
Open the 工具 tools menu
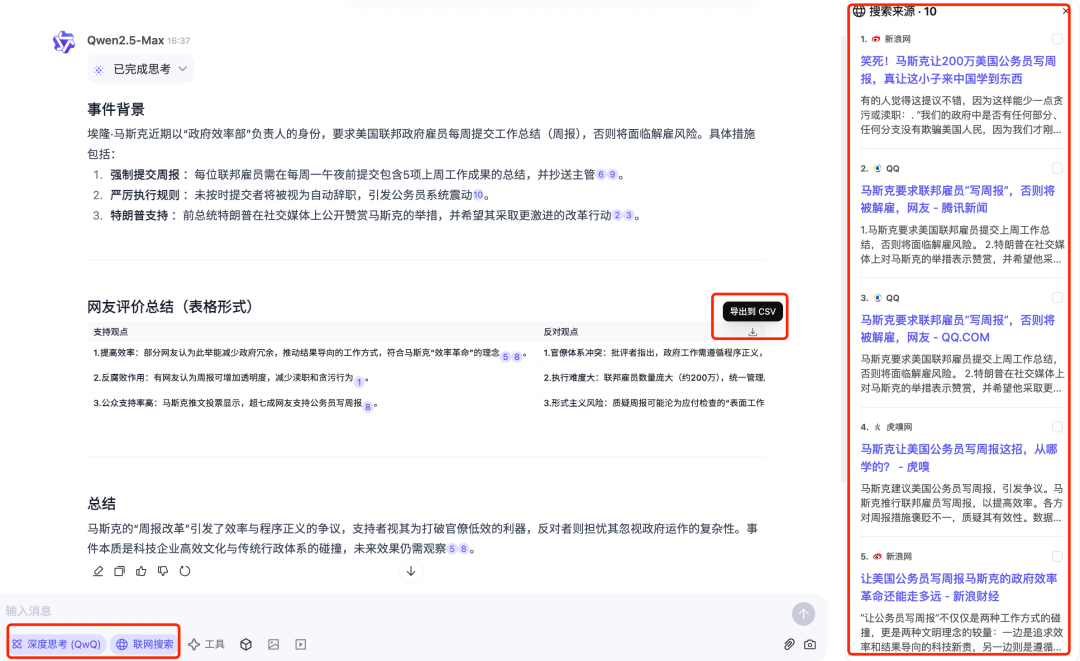click(x=206, y=644)
